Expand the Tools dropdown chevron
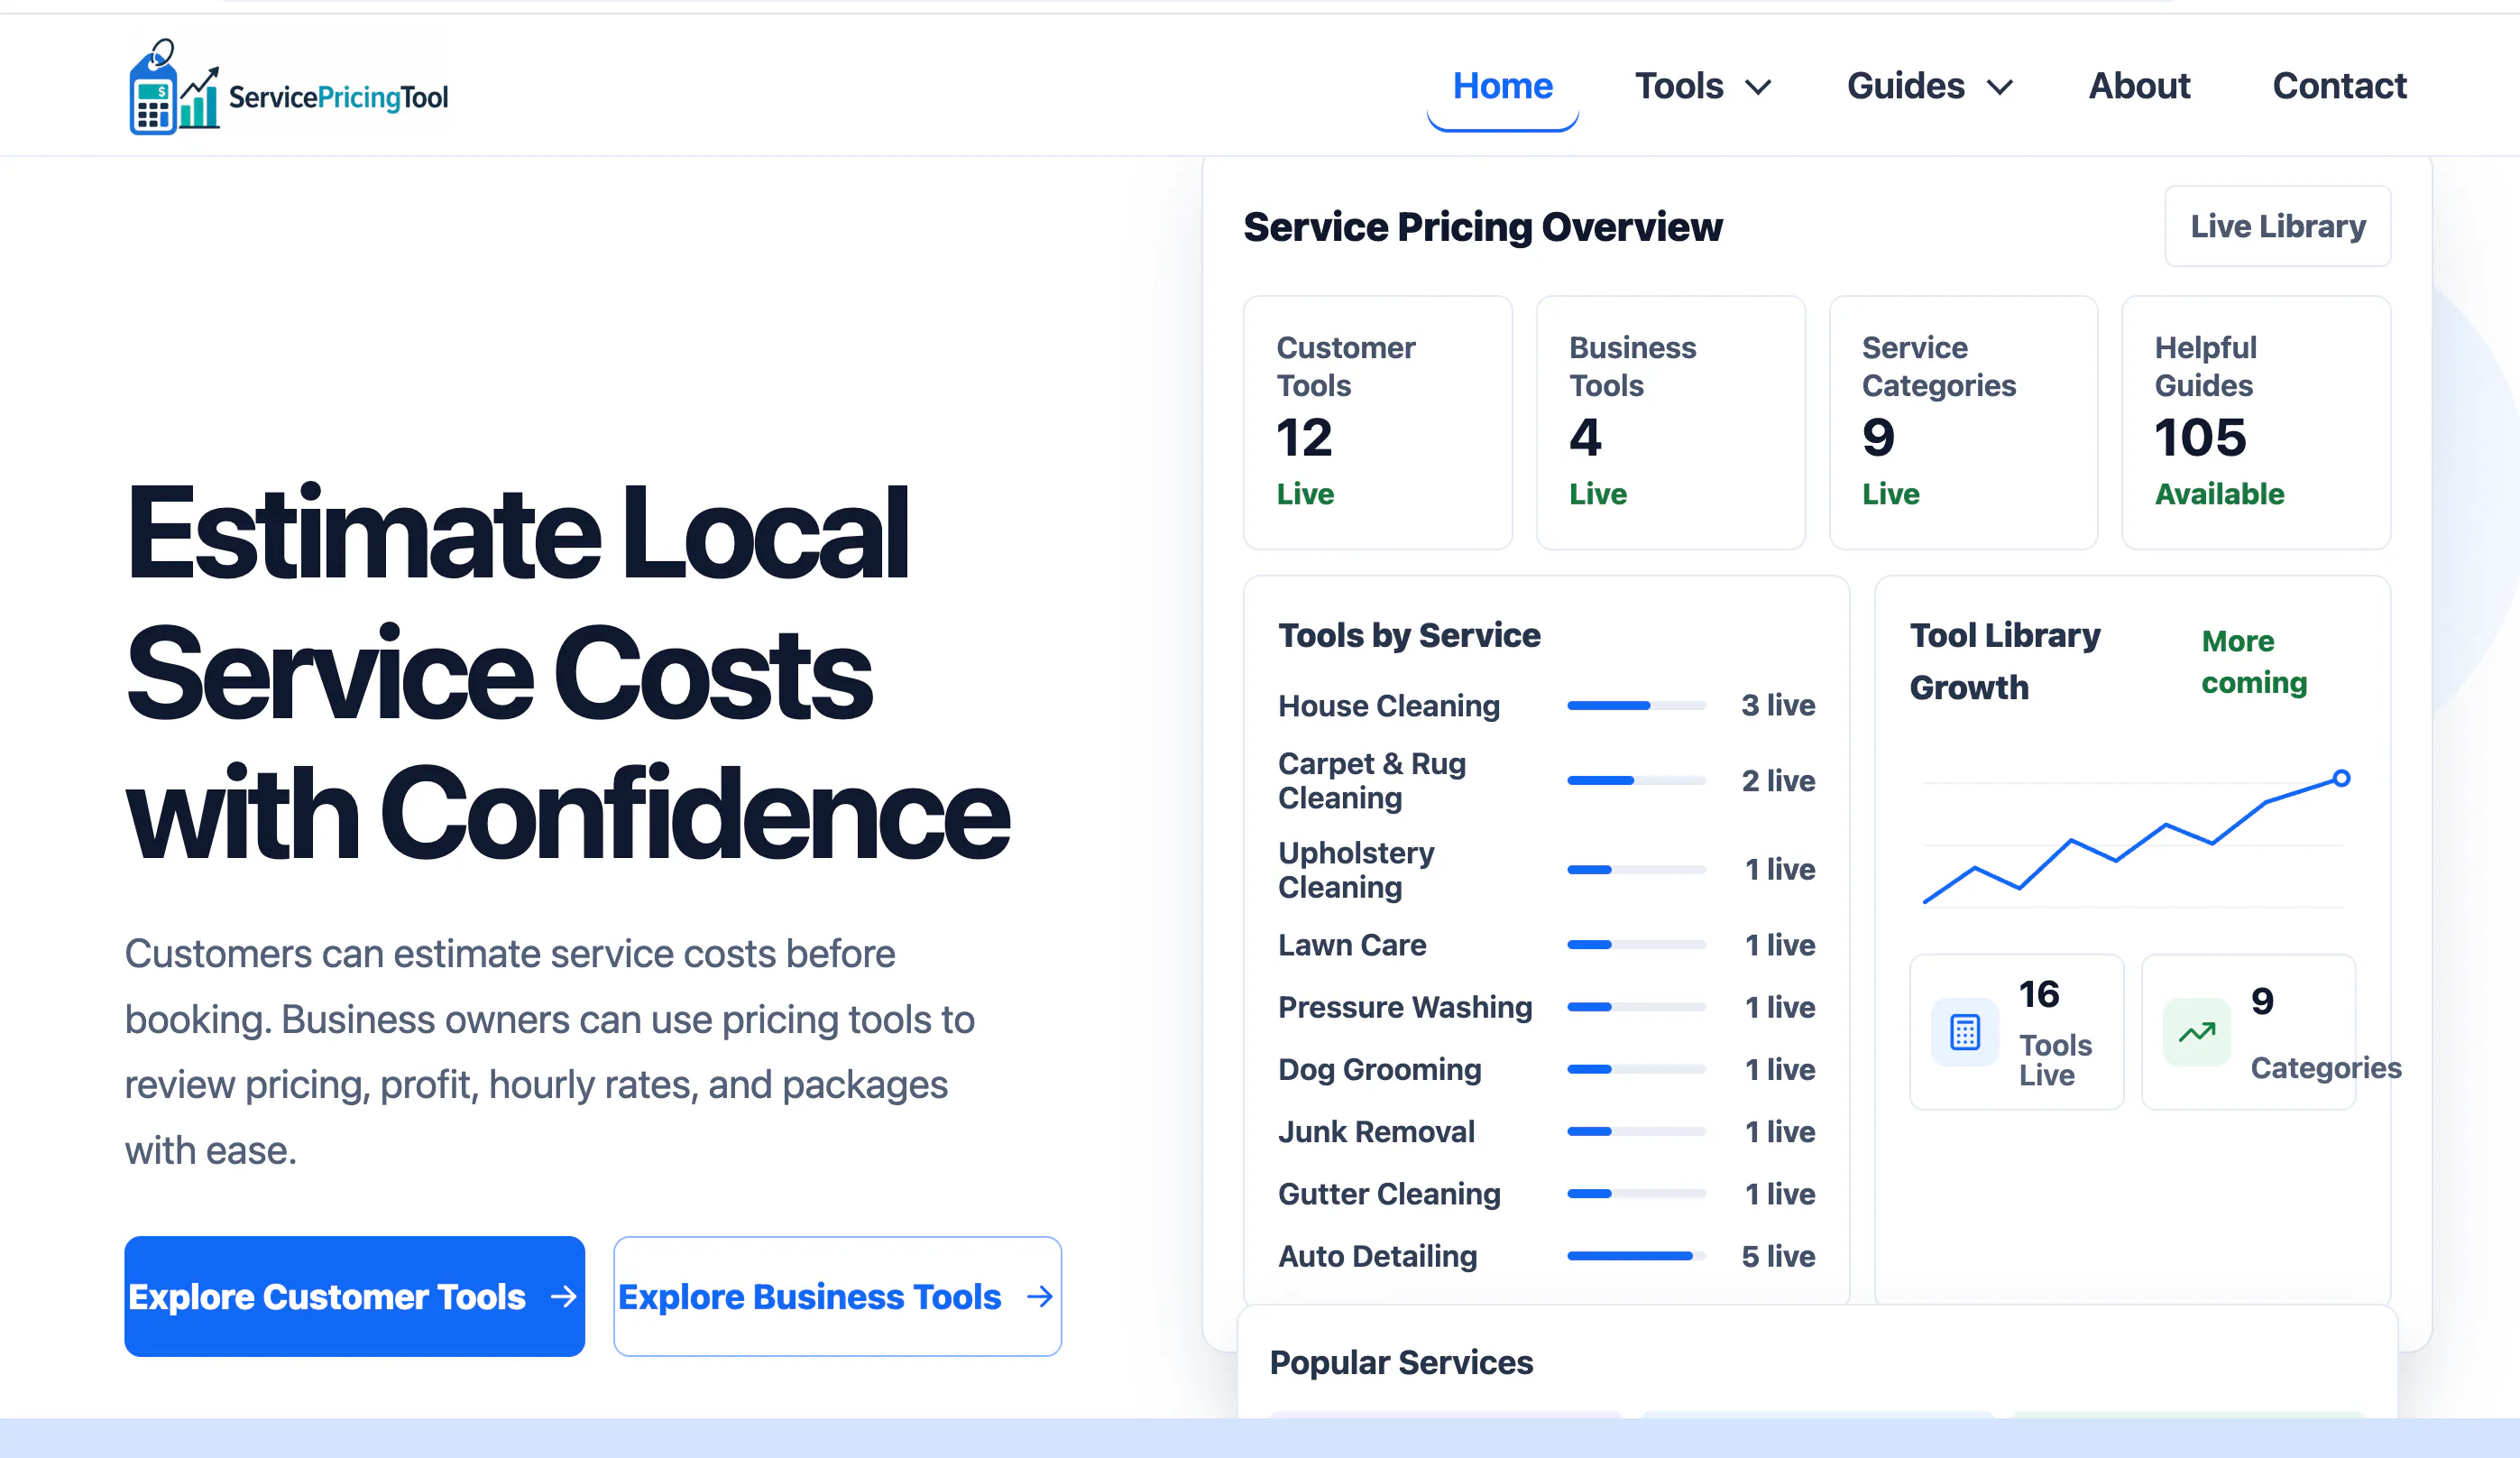Screen dimensions: 2520x1458 click(1758, 88)
